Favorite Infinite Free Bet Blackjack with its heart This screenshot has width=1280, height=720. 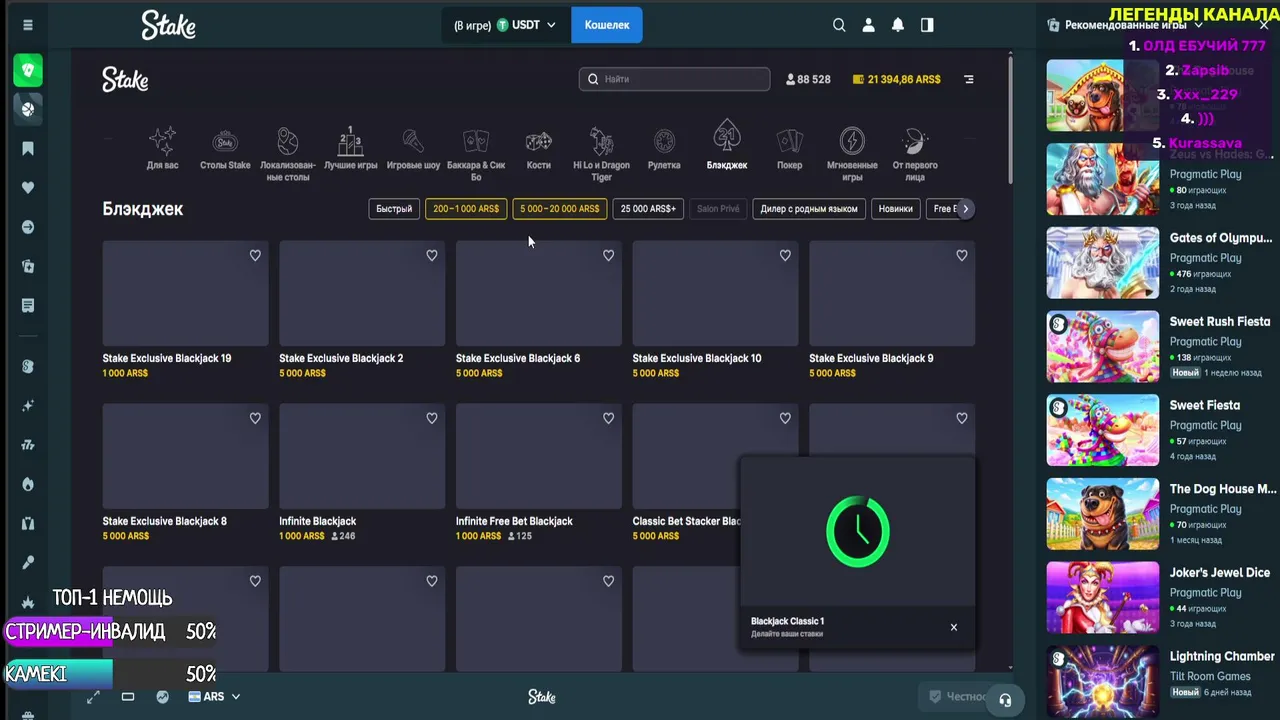pyautogui.click(x=608, y=418)
